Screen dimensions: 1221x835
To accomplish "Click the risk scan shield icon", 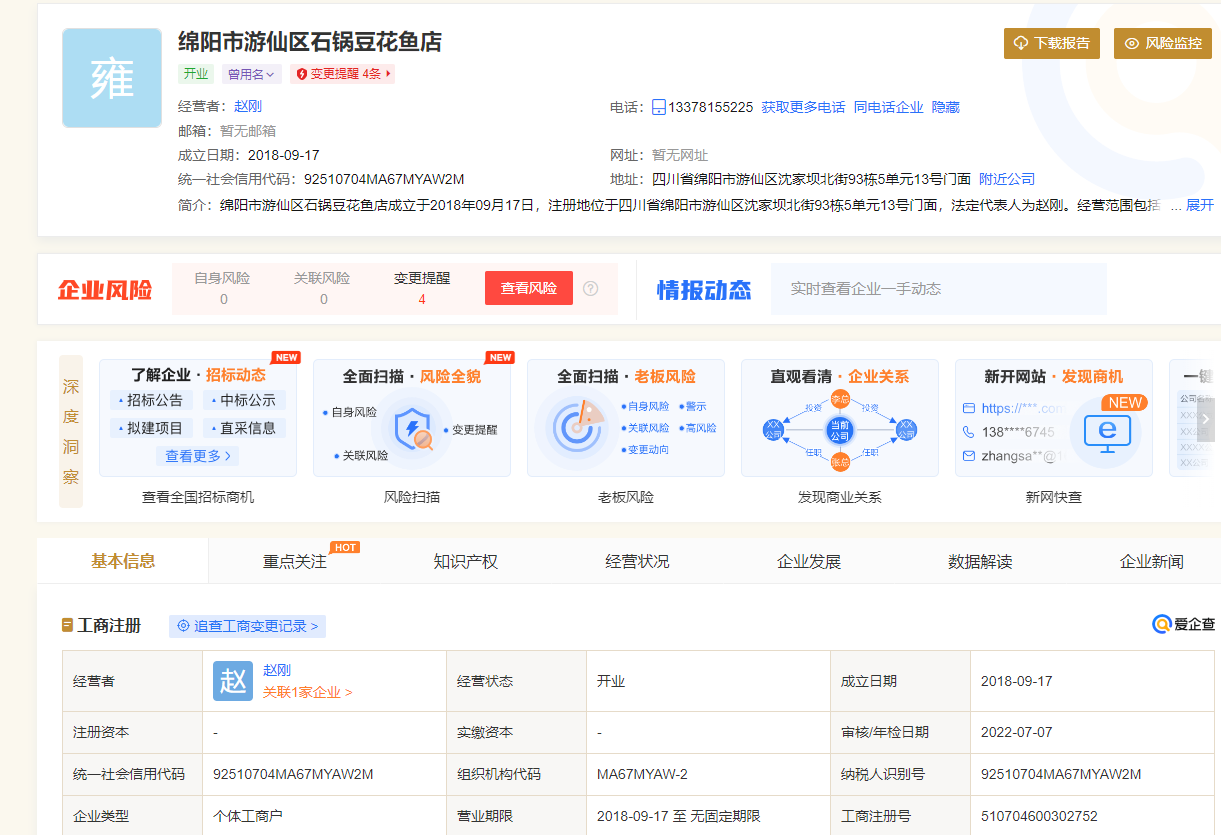I will (x=411, y=428).
